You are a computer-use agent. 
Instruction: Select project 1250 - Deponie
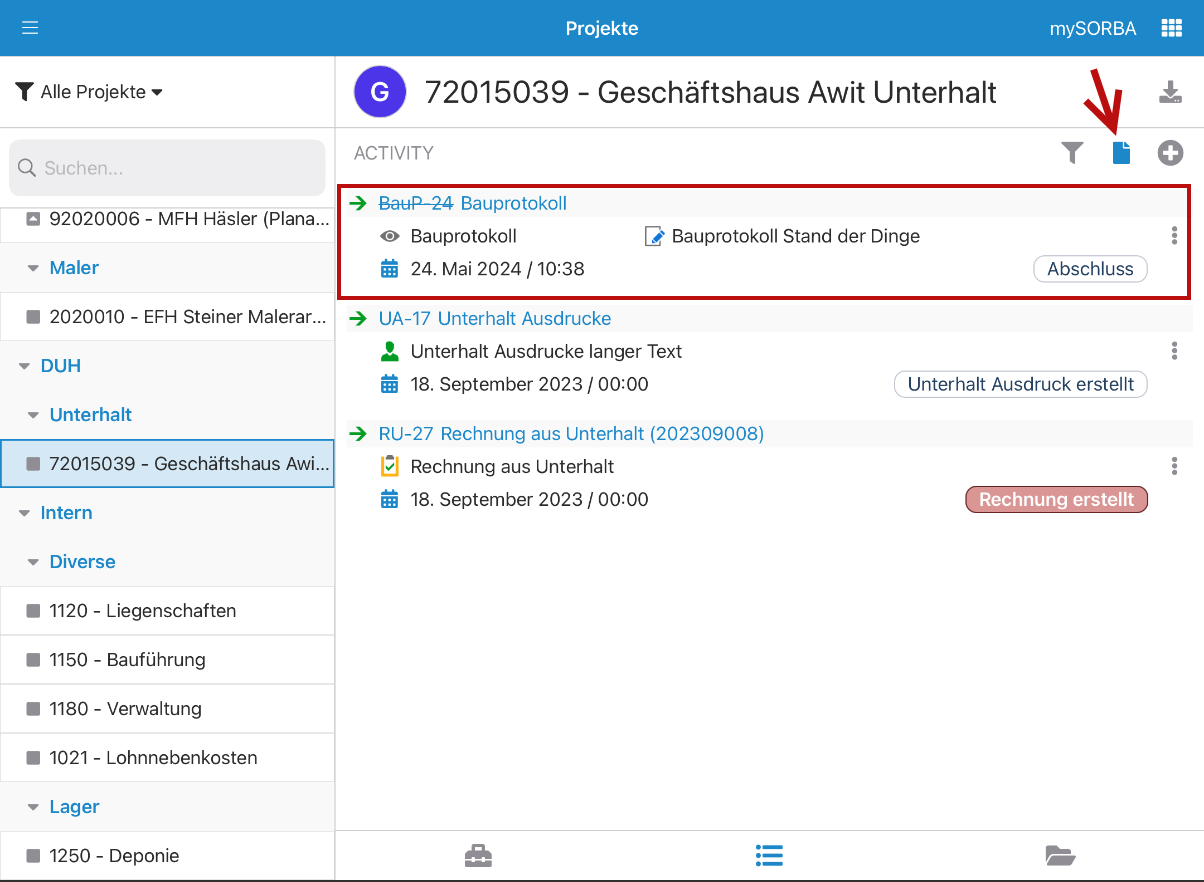tap(167, 856)
